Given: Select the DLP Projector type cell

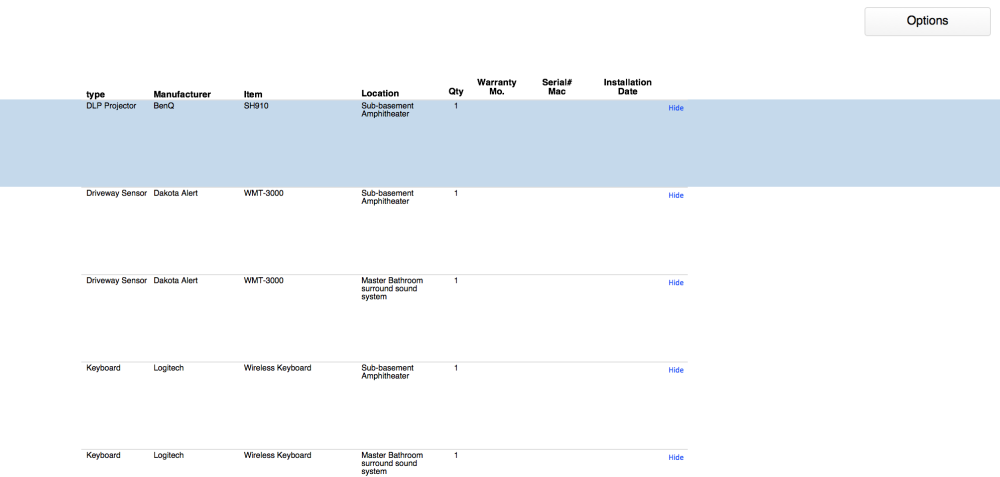Looking at the screenshot, I should 111,106.
